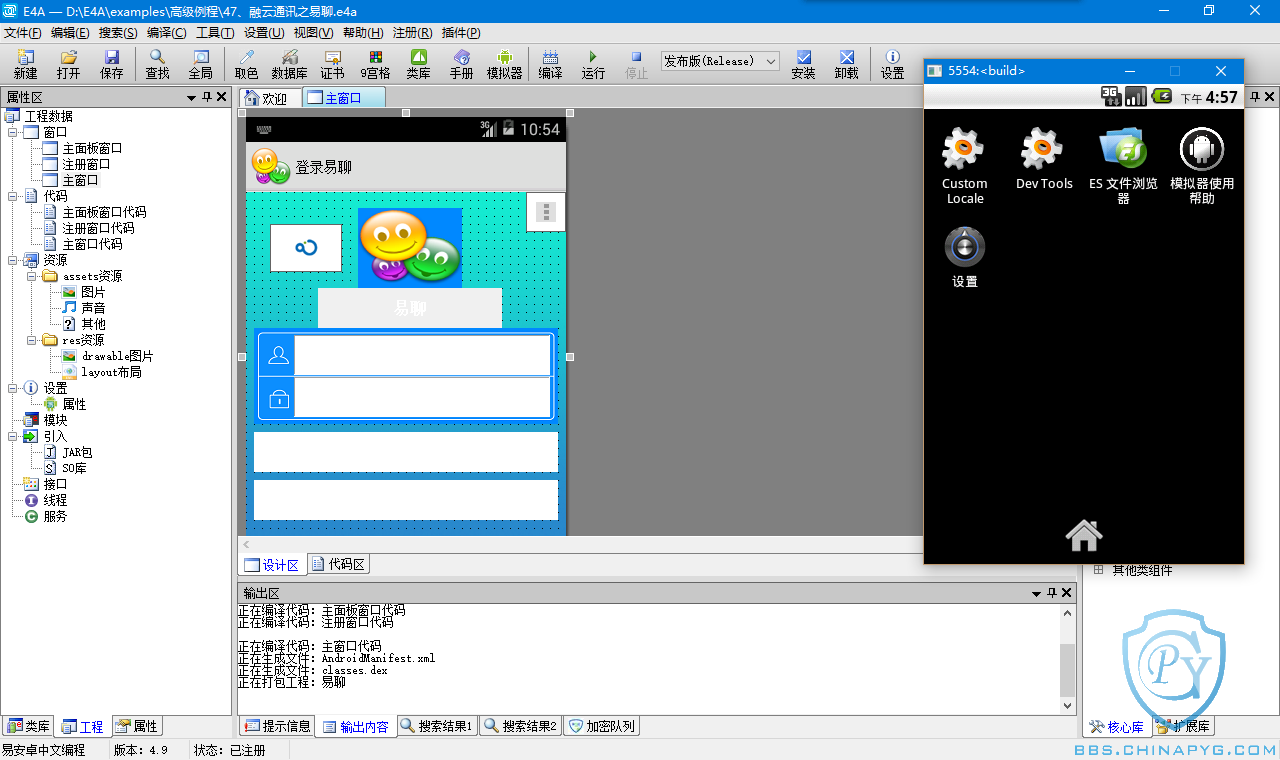This screenshot has height=760, width=1280.
Task: Open the 插件(P) menu
Action: [461, 33]
